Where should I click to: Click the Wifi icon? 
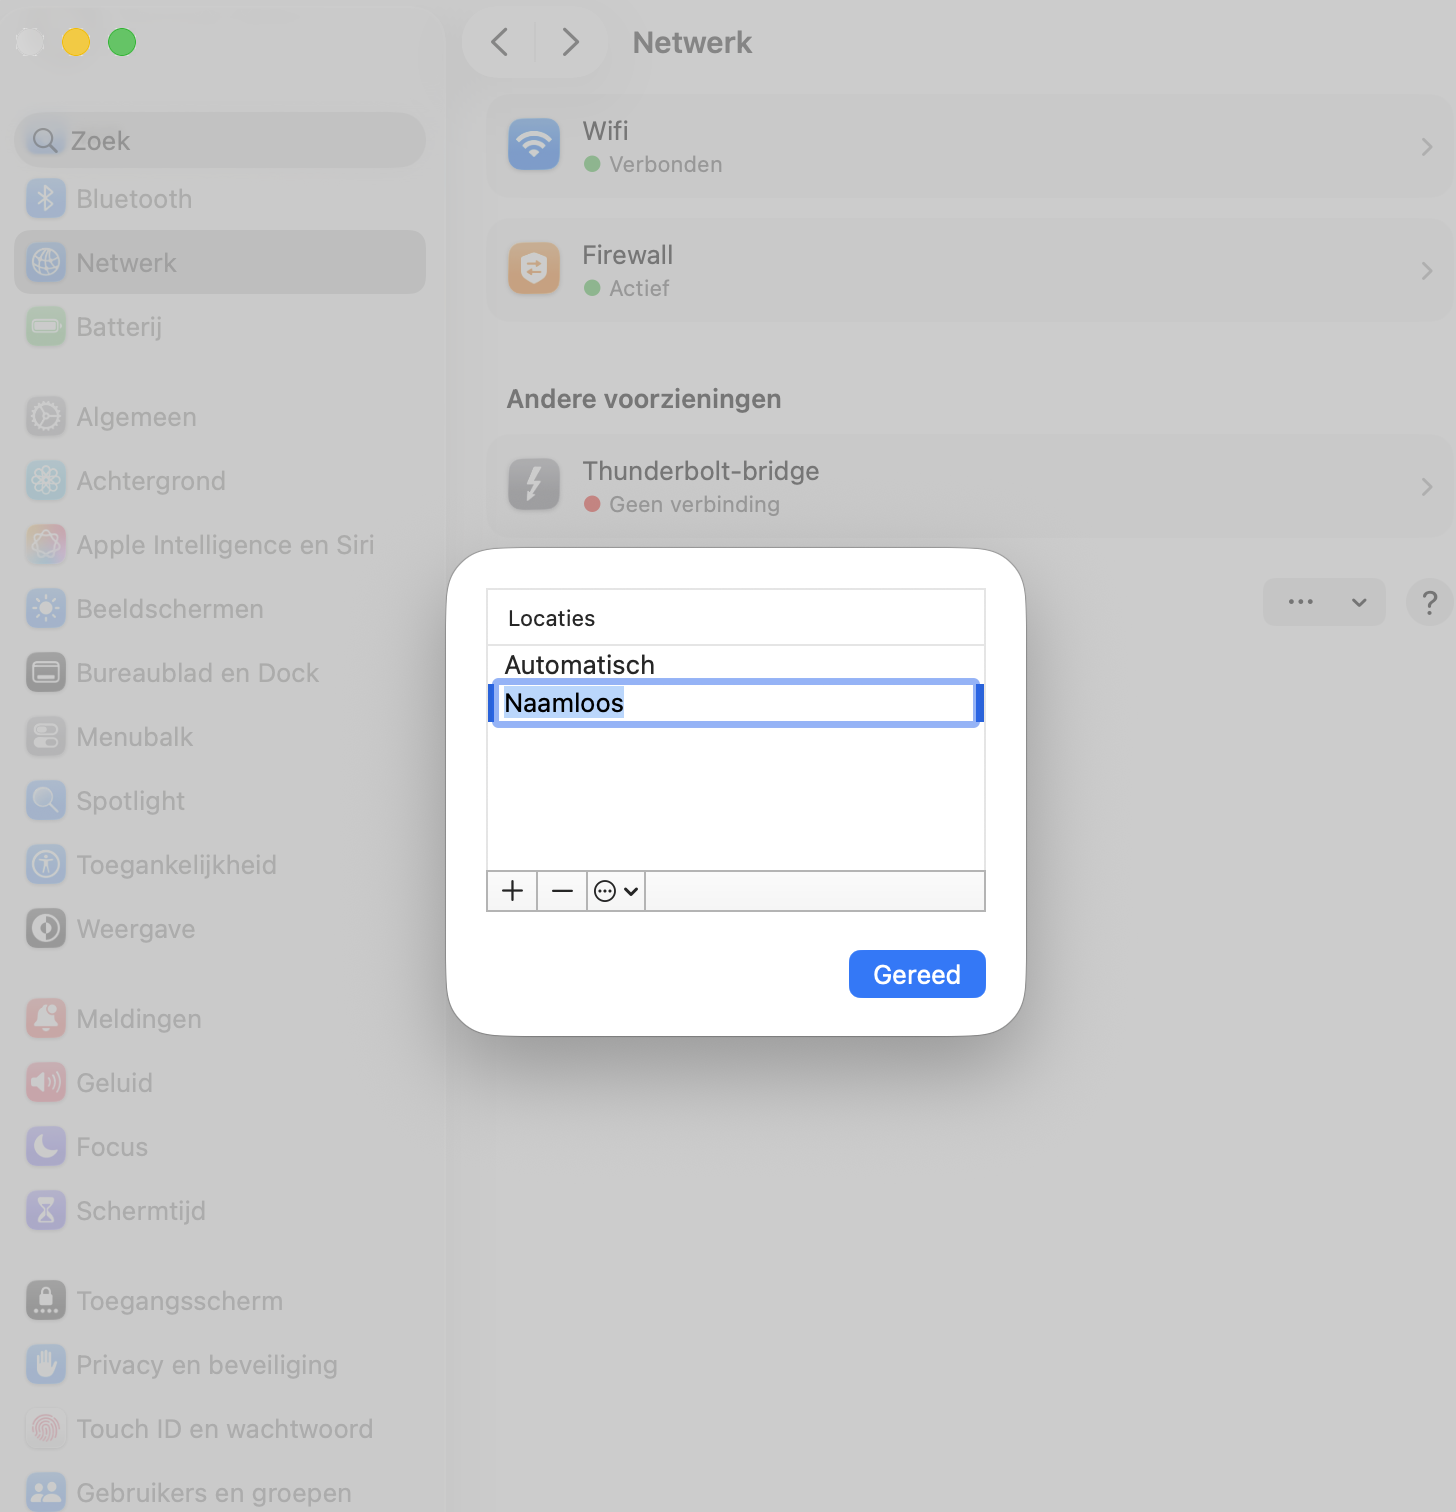click(534, 146)
